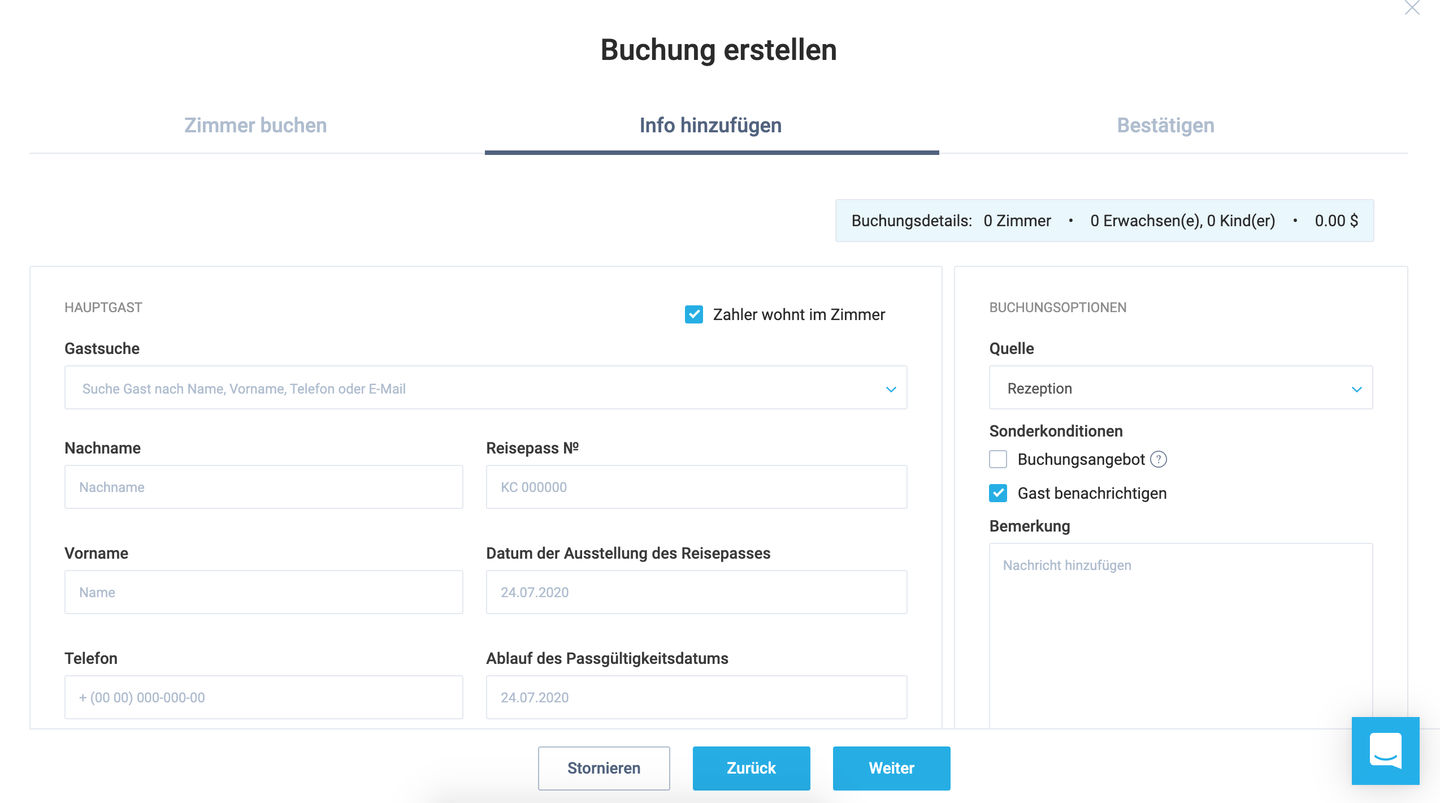Click the Buchungsdetails summary bar
This screenshot has width=1440, height=803.
tap(1105, 221)
